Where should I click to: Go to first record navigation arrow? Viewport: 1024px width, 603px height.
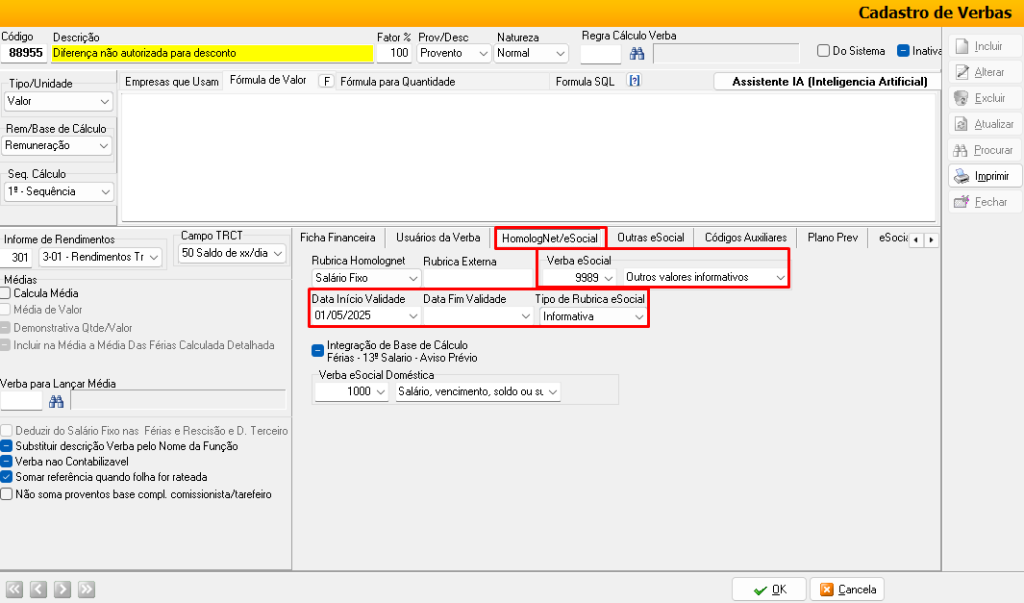click(14, 589)
